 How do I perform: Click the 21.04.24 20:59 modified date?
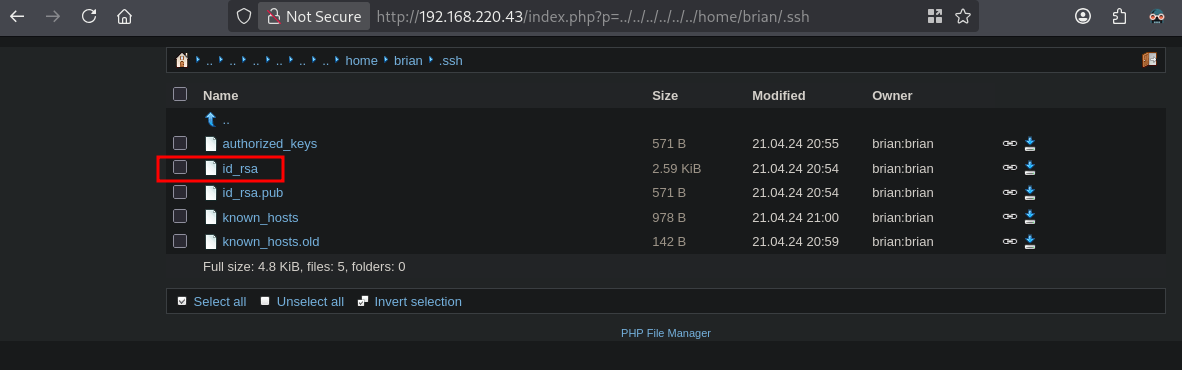tap(795, 242)
